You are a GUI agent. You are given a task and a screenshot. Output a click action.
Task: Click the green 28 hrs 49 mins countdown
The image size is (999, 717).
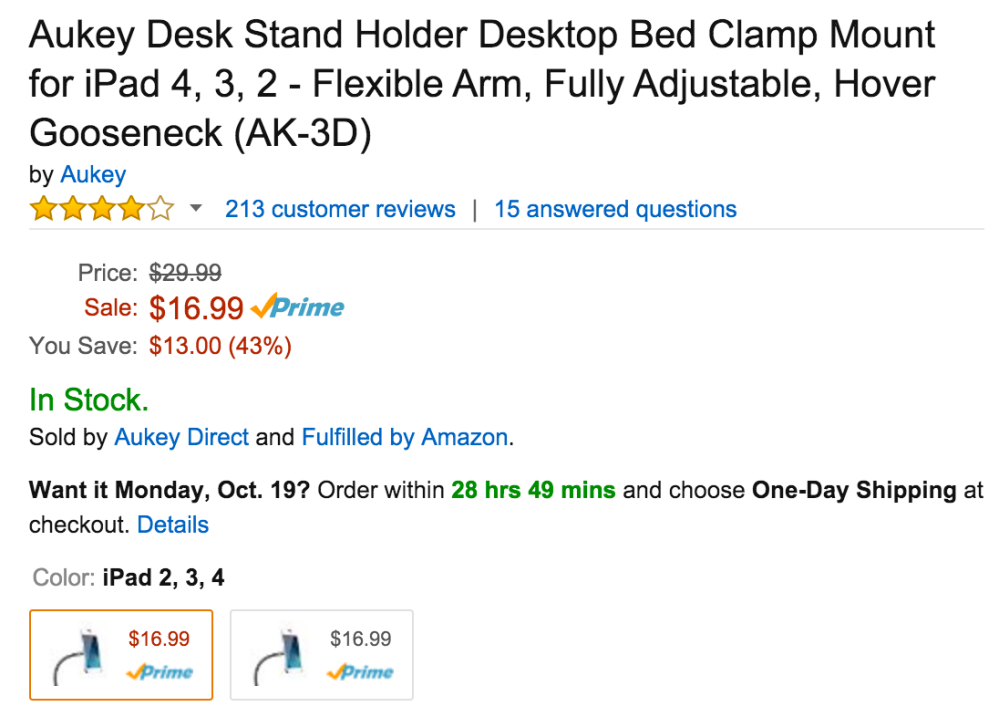click(533, 491)
